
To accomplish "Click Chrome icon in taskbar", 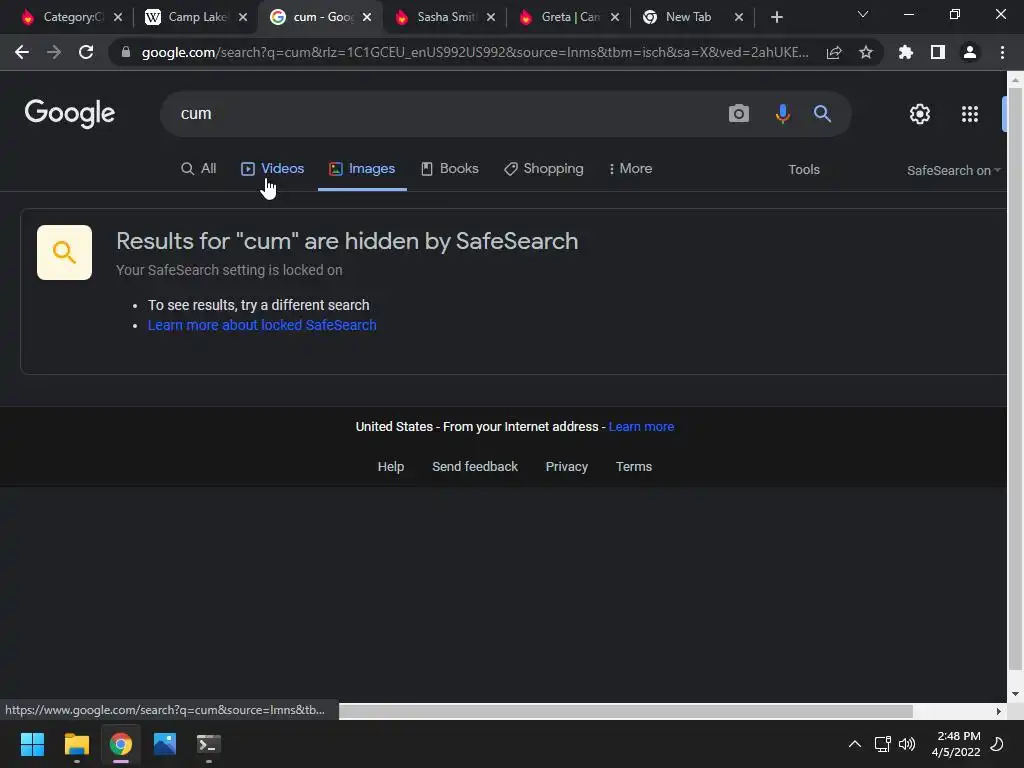I will pyautogui.click(x=121, y=744).
